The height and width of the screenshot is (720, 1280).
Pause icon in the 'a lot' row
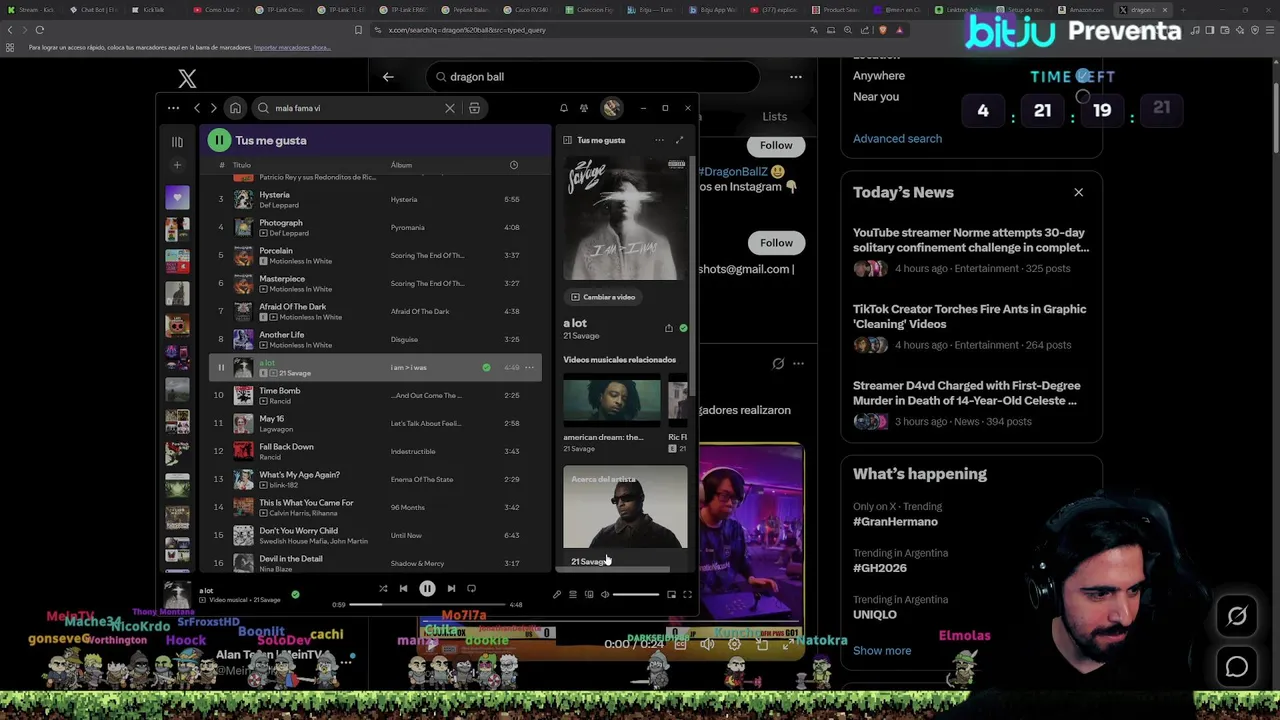221,367
